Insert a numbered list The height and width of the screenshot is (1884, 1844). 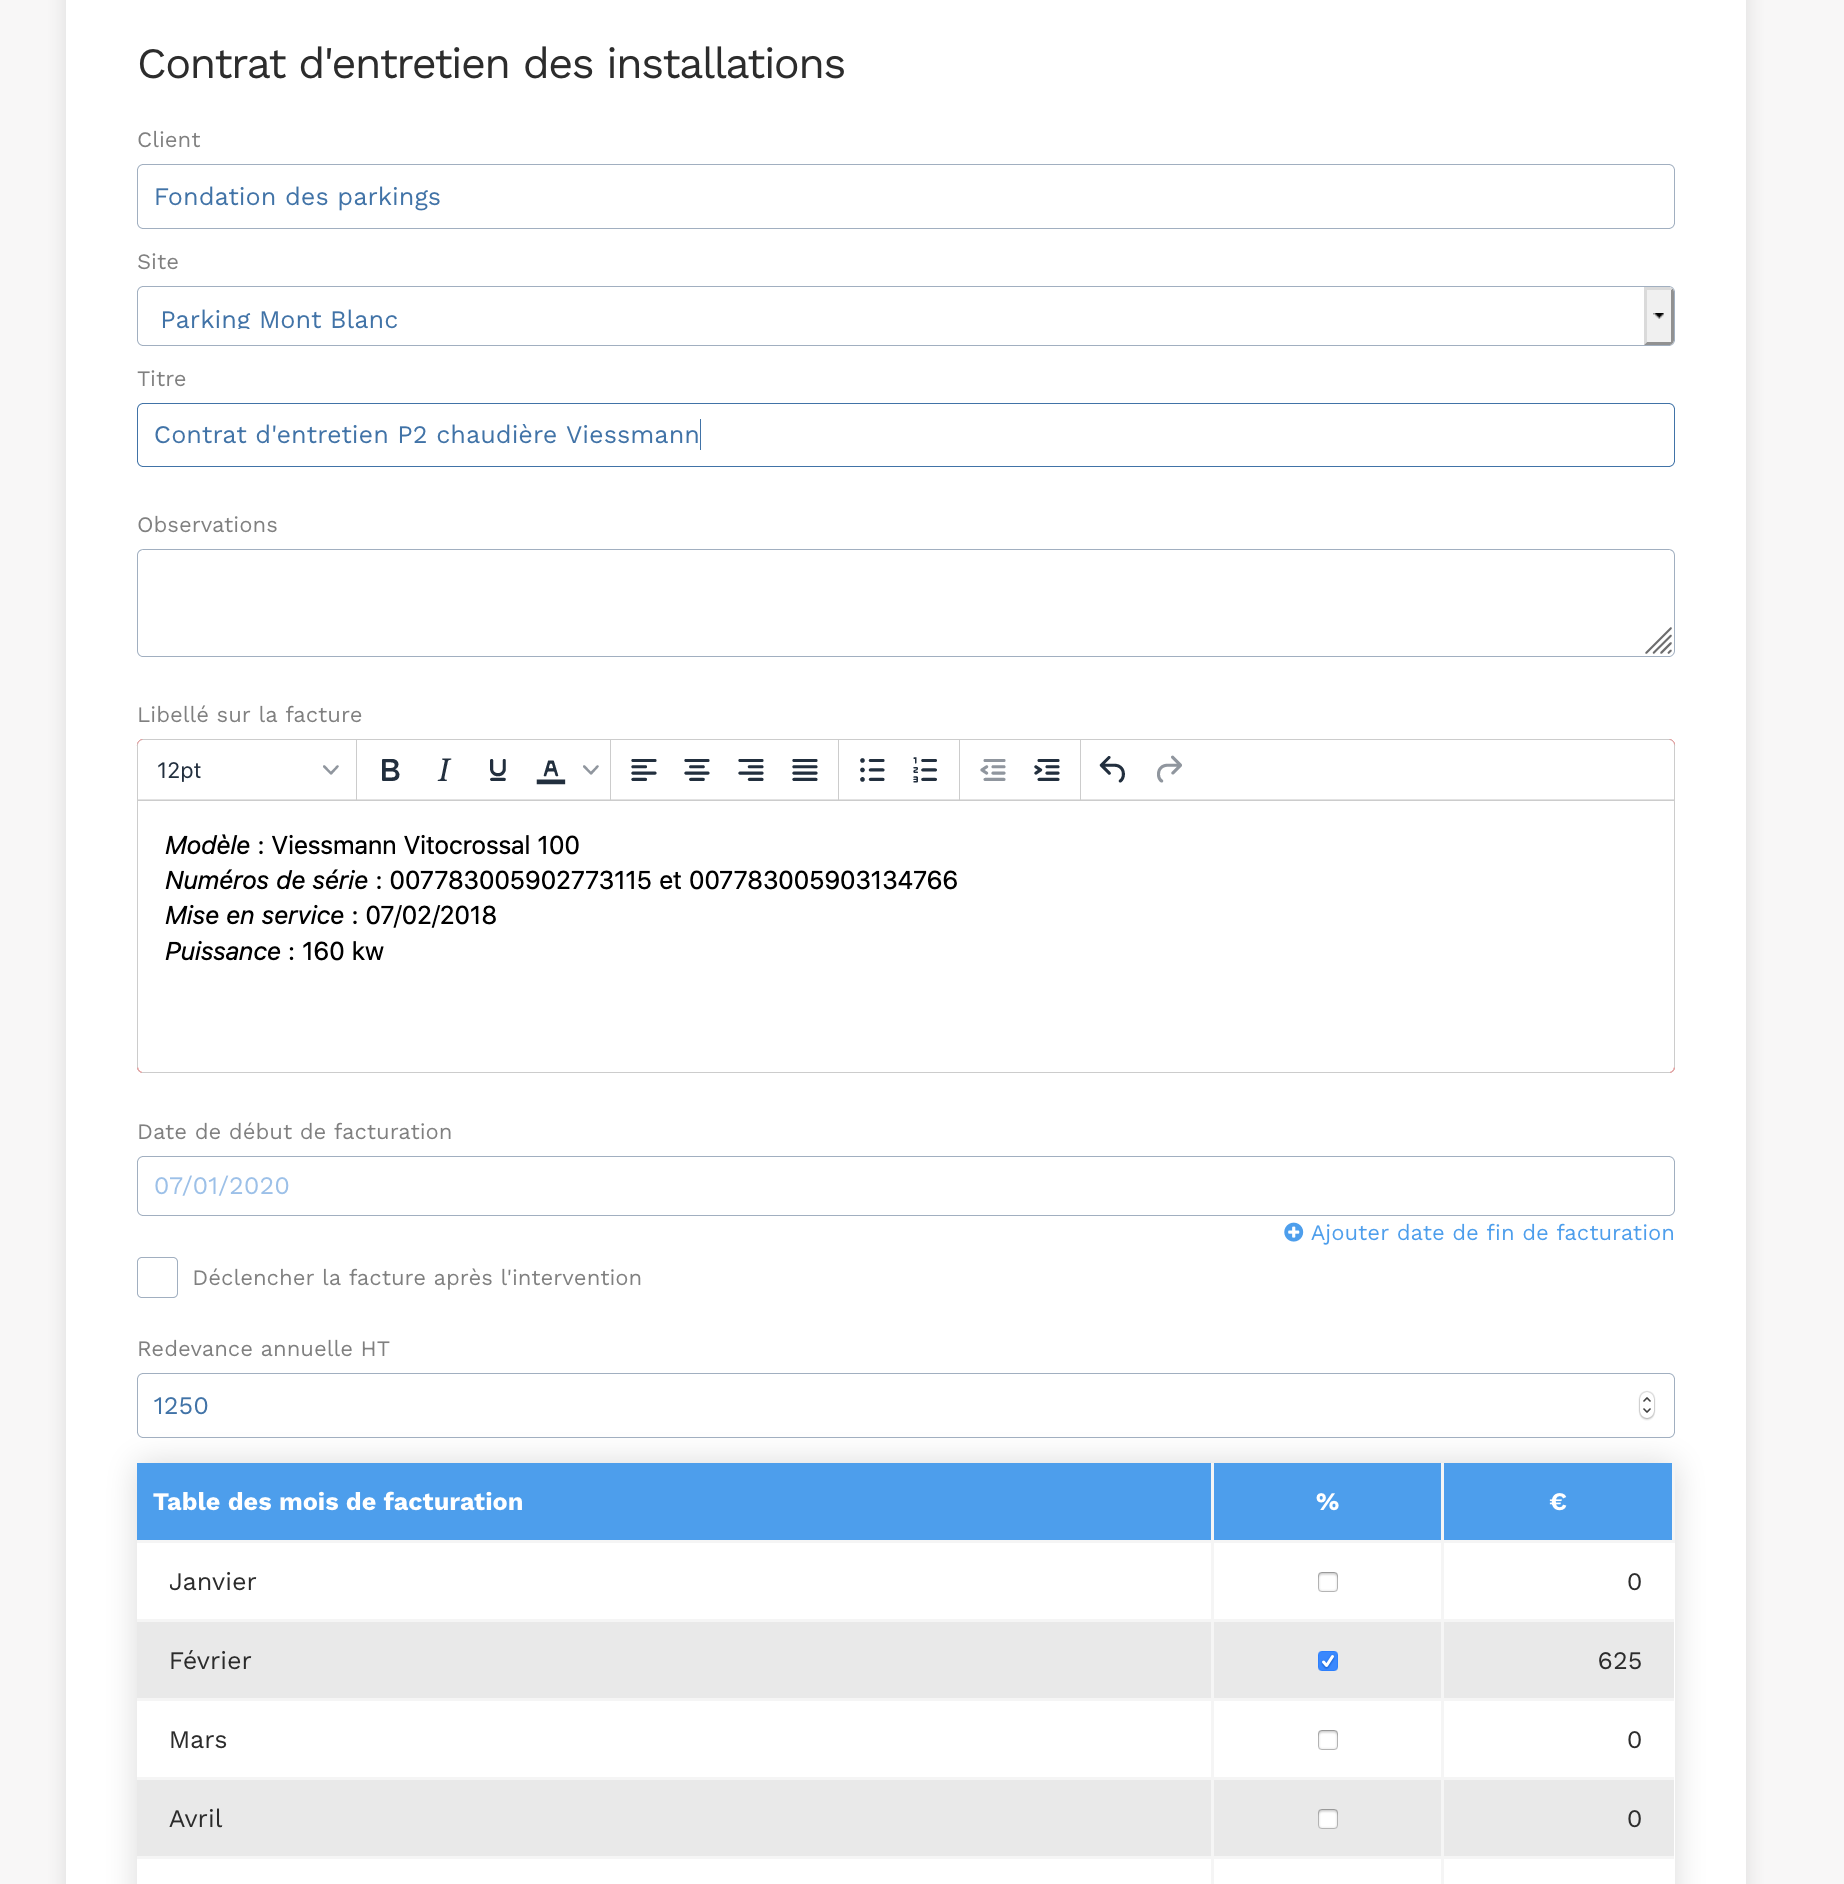[x=925, y=770]
